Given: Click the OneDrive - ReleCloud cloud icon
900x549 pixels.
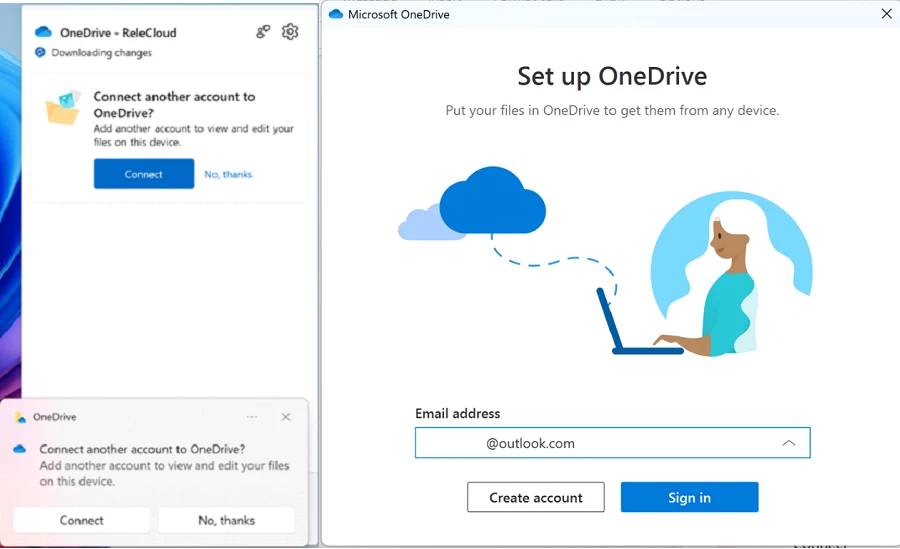Looking at the screenshot, I should click(x=43, y=32).
